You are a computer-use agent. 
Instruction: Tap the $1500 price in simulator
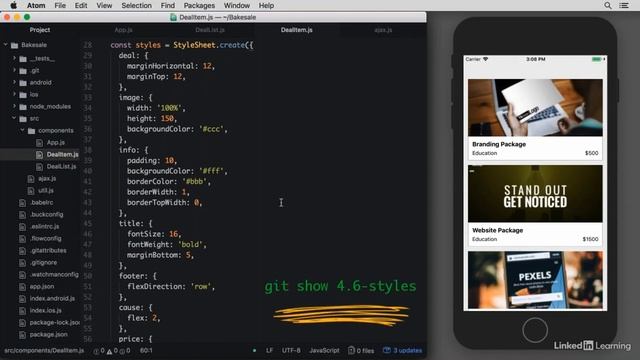click(x=591, y=239)
